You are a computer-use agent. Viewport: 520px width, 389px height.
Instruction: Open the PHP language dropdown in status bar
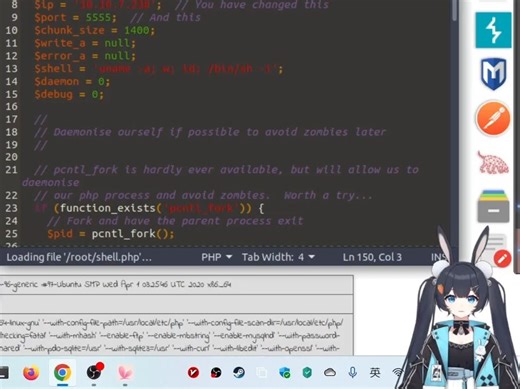point(217,257)
